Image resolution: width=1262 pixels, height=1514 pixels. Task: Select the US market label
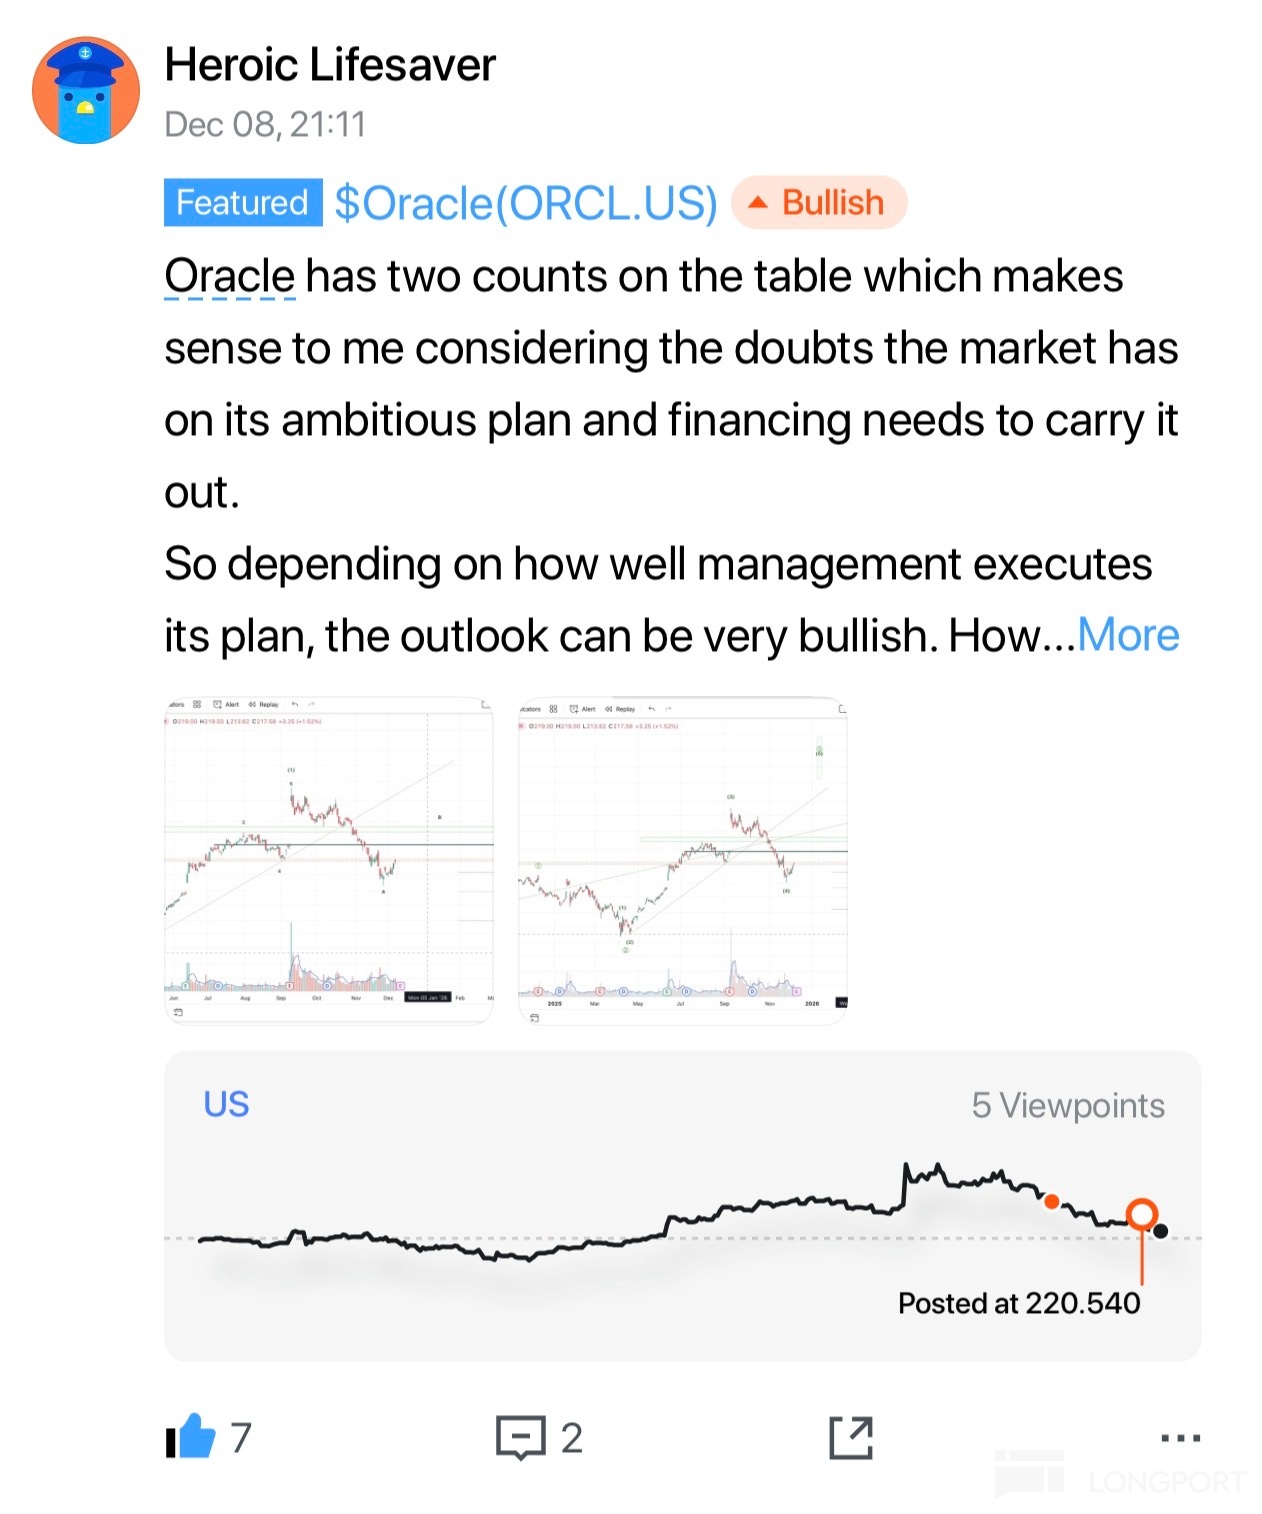[x=226, y=1104]
